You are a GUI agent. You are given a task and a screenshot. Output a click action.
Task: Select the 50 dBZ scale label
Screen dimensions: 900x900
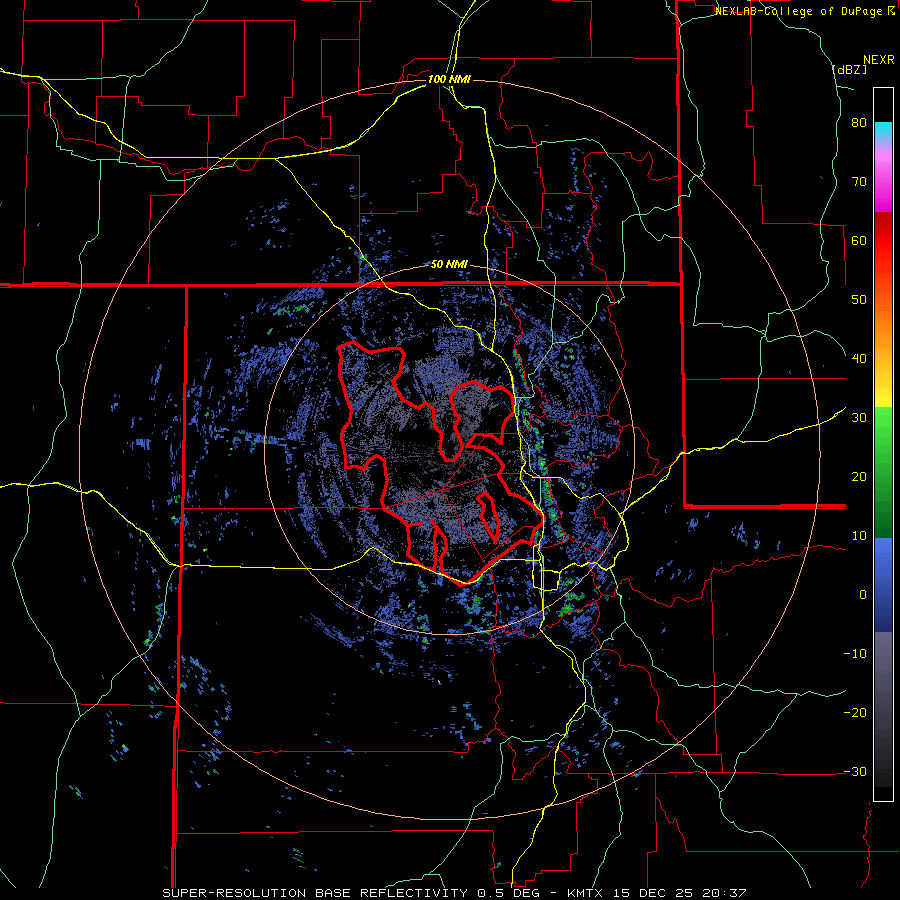pyautogui.click(x=859, y=300)
